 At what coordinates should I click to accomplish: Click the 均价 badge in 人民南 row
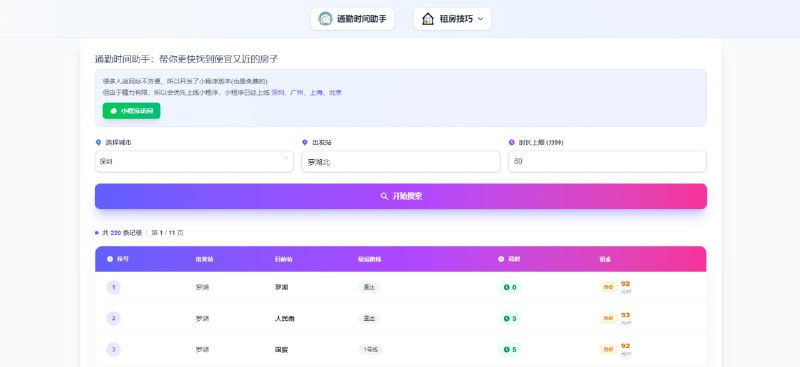(x=608, y=319)
